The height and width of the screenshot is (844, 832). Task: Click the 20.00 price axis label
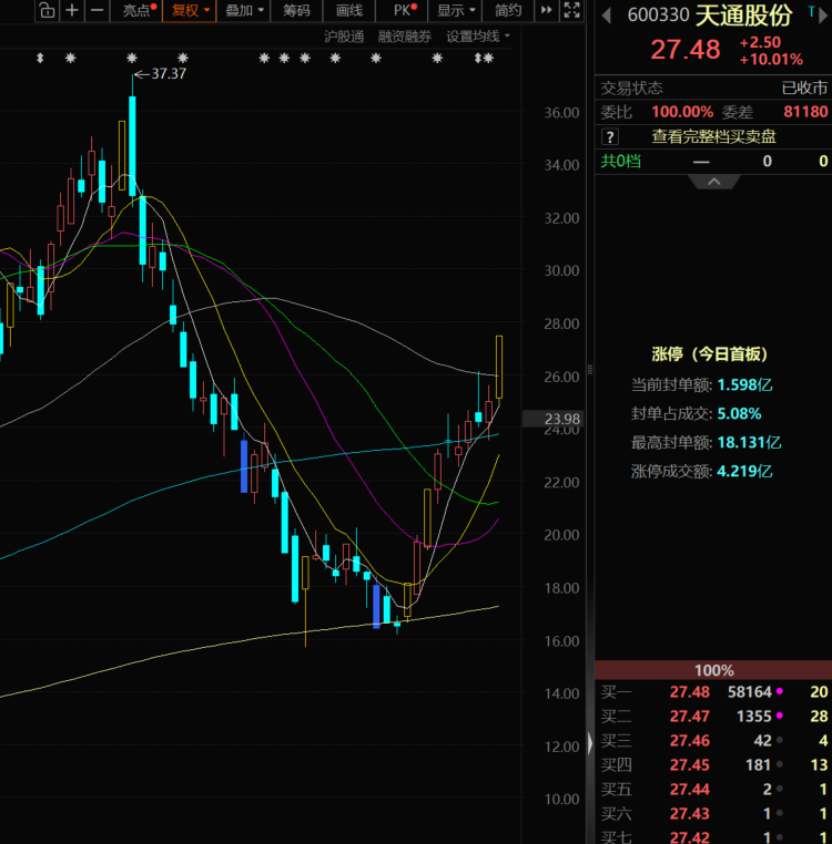[x=561, y=535]
